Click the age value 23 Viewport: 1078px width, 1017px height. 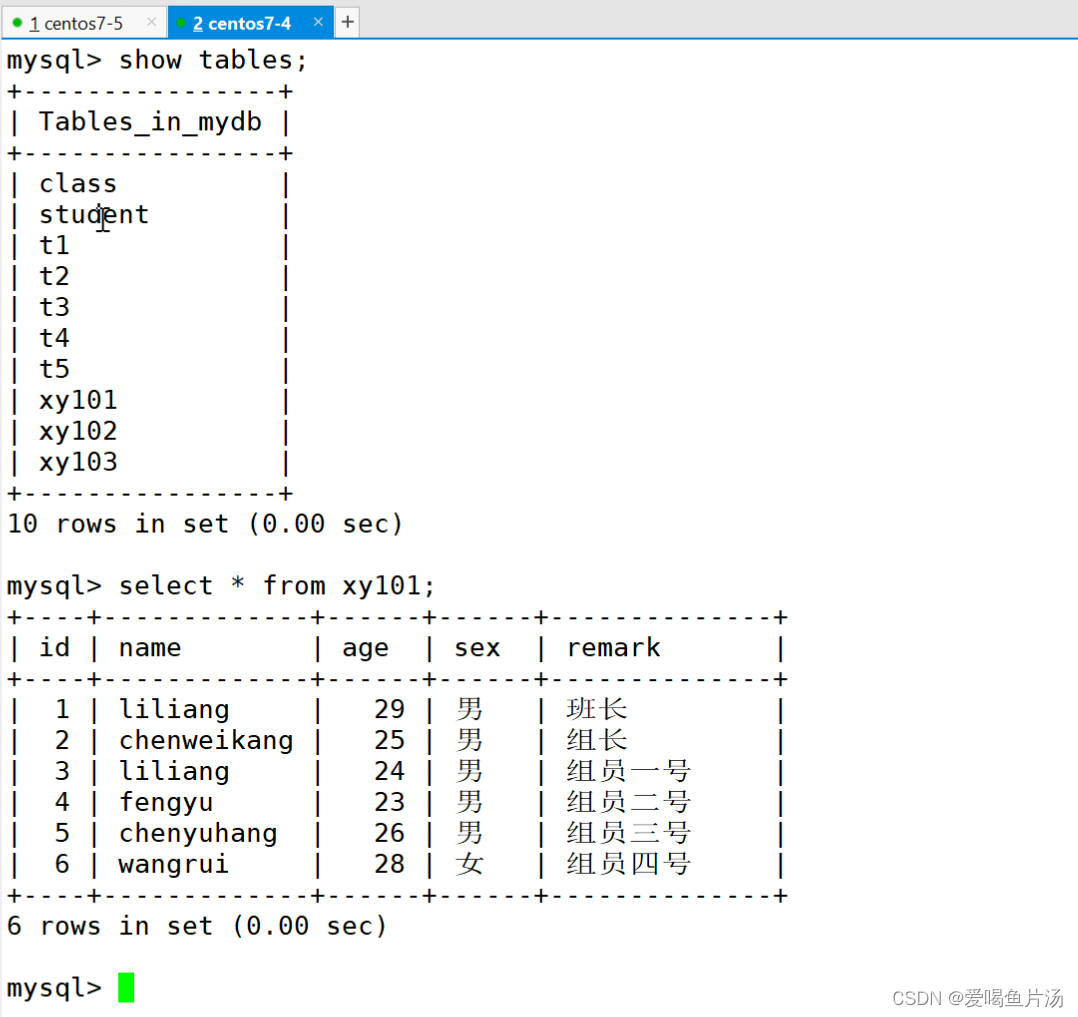pyautogui.click(x=389, y=802)
